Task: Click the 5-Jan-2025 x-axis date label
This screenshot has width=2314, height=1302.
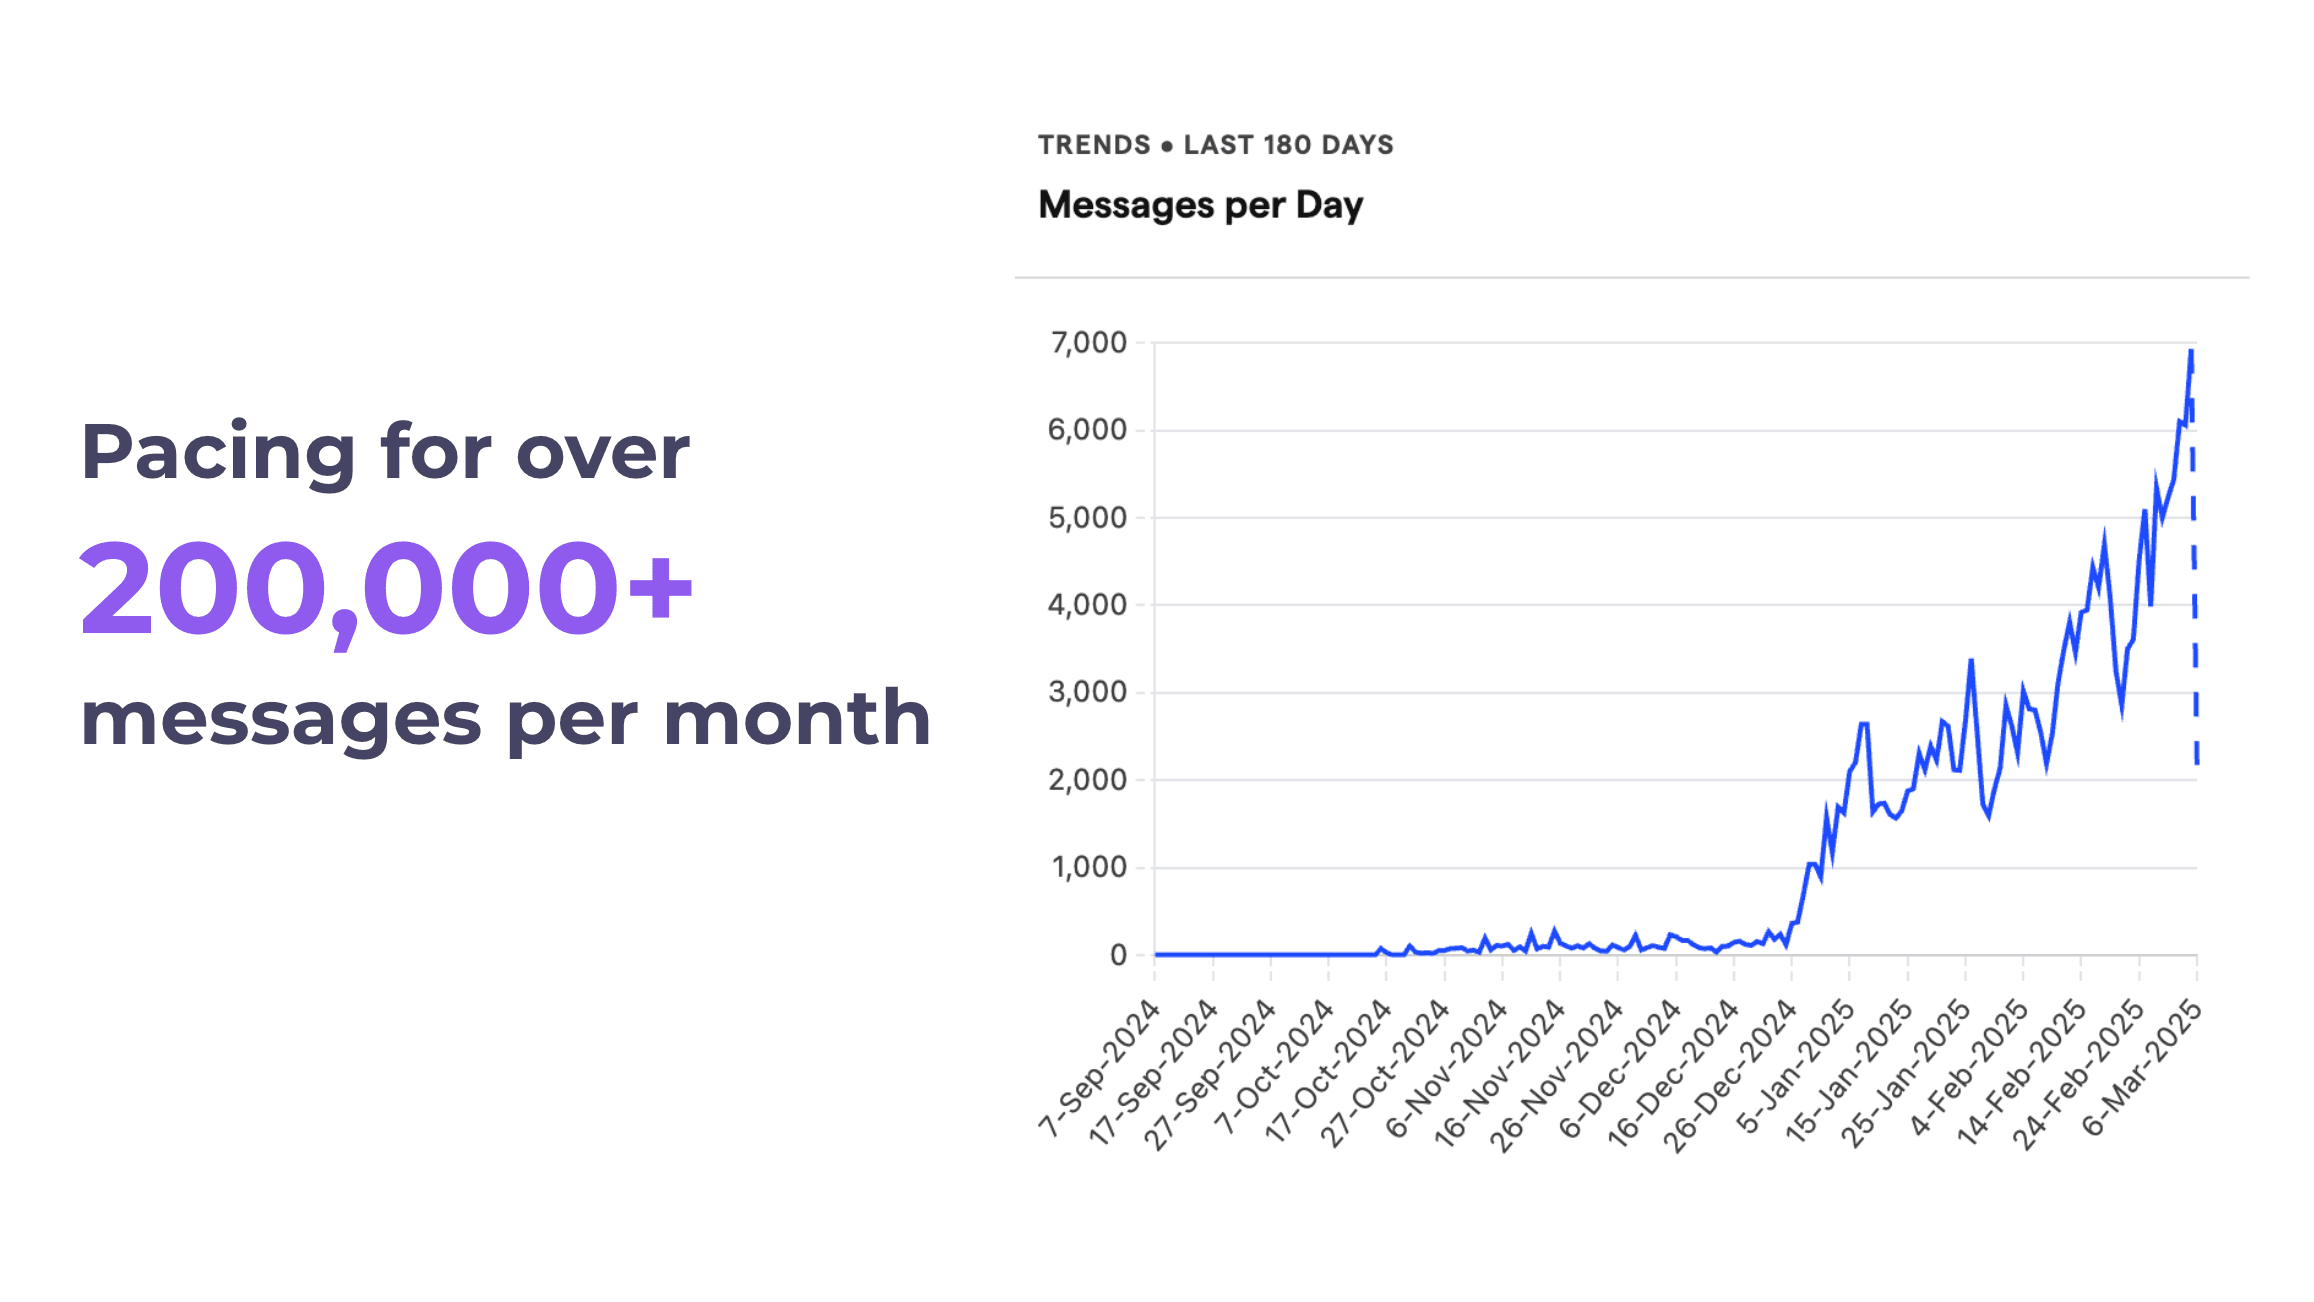Action: tap(1796, 1066)
